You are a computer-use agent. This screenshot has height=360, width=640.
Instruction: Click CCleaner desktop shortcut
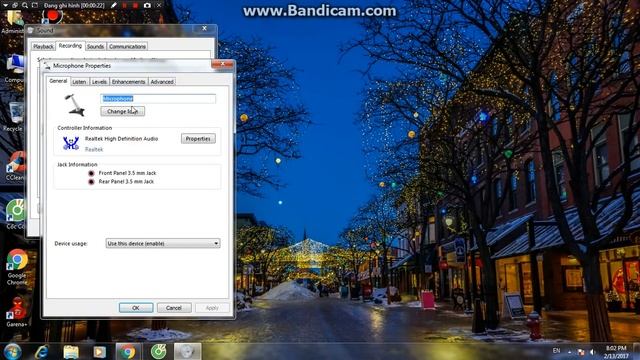point(16,166)
